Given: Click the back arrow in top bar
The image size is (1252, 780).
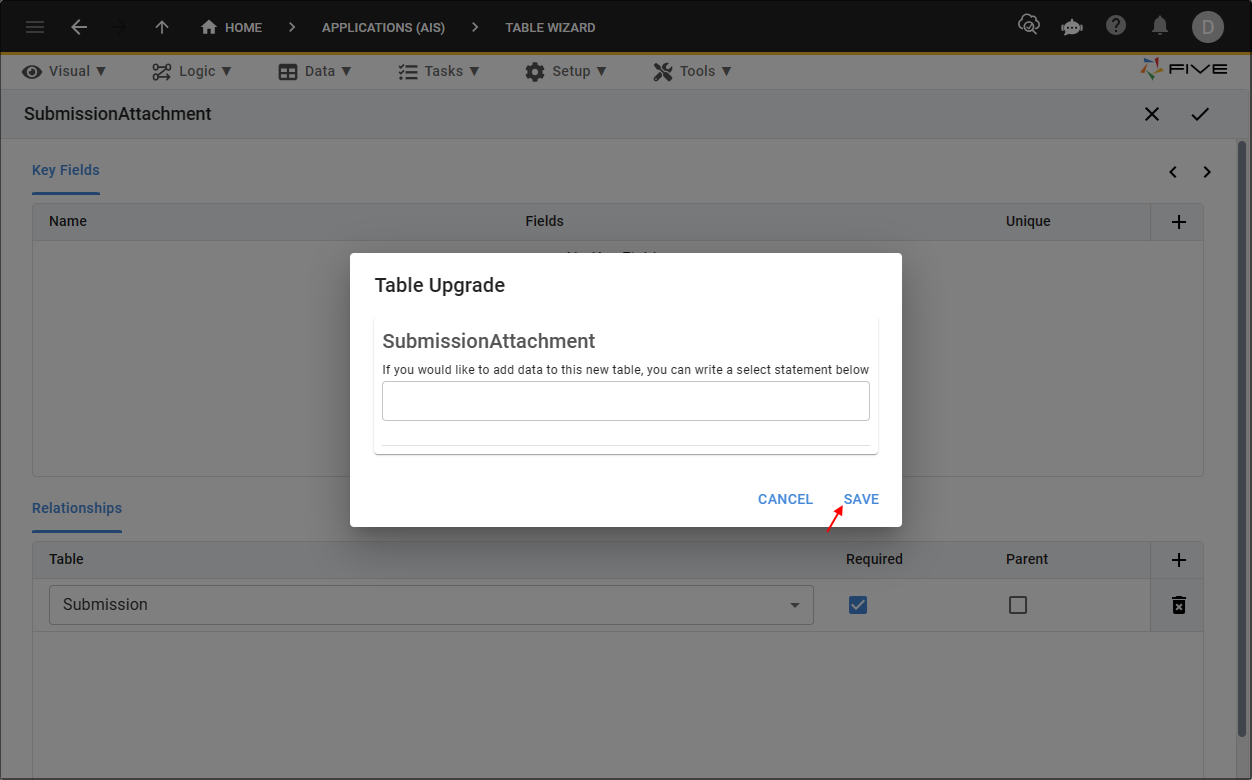Looking at the screenshot, I should tap(79, 27).
